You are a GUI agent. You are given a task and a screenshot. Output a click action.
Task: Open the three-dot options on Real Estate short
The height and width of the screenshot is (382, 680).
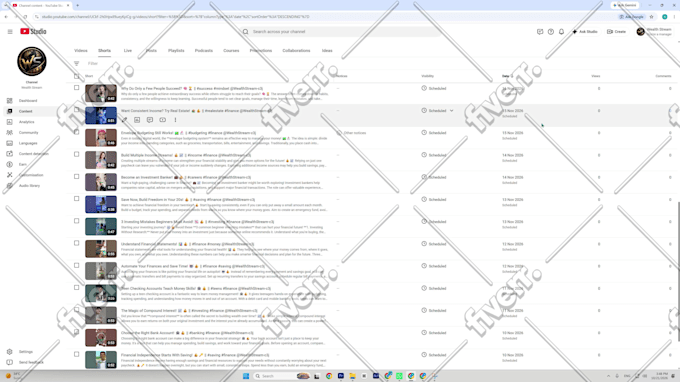point(175,120)
